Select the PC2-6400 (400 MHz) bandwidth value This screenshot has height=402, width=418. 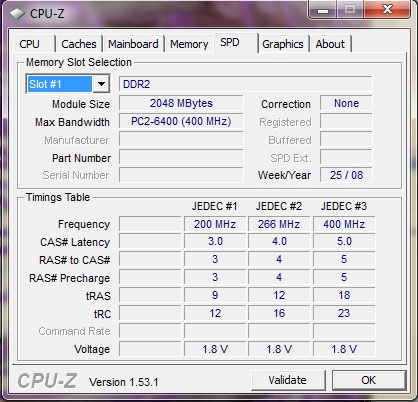click(181, 121)
